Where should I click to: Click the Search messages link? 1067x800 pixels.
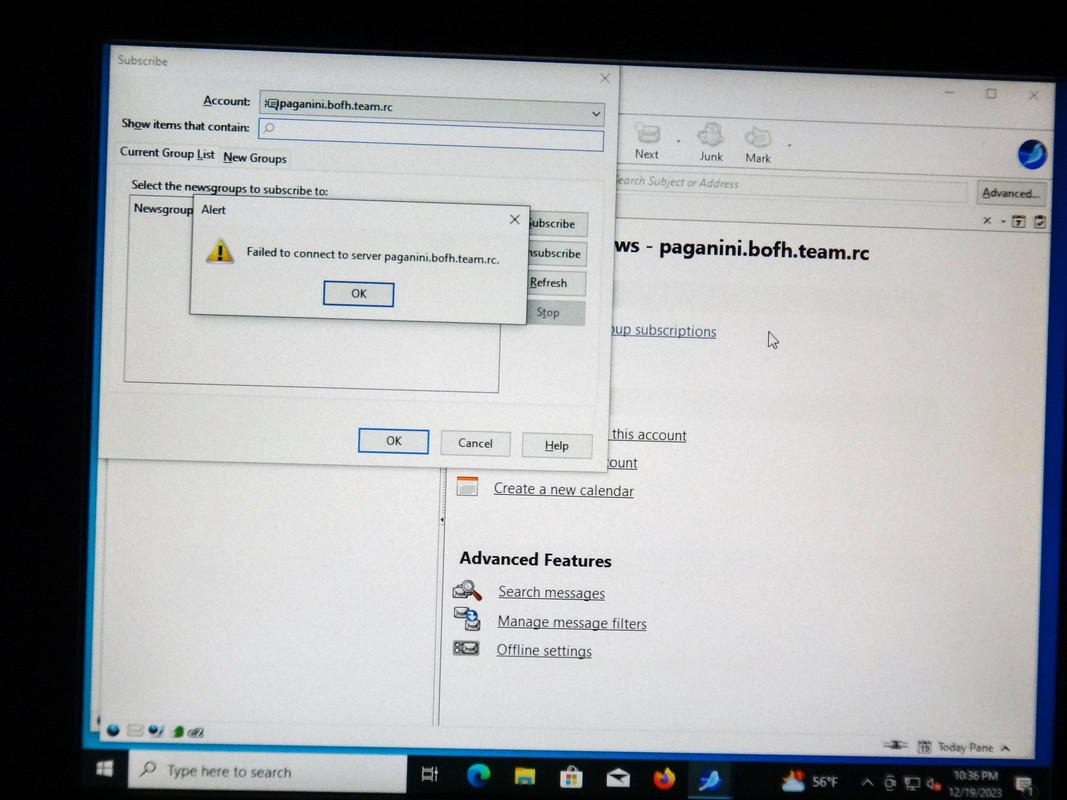pyautogui.click(x=551, y=593)
